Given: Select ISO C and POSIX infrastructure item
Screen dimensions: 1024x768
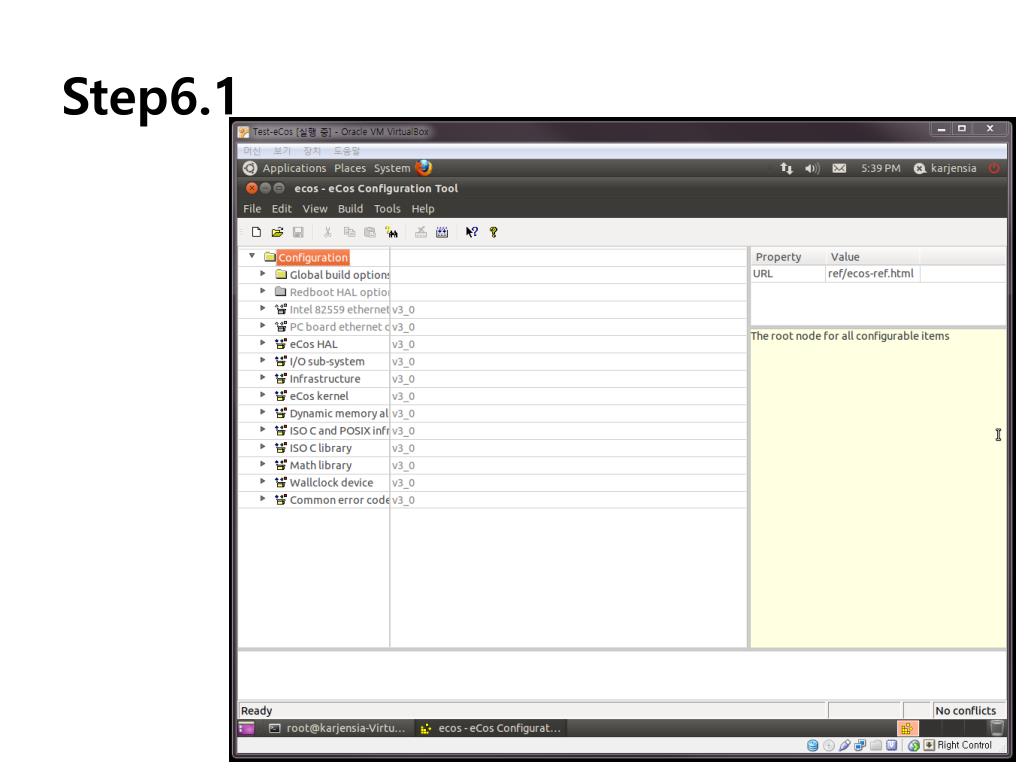Looking at the screenshot, I should click(x=339, y=430).
